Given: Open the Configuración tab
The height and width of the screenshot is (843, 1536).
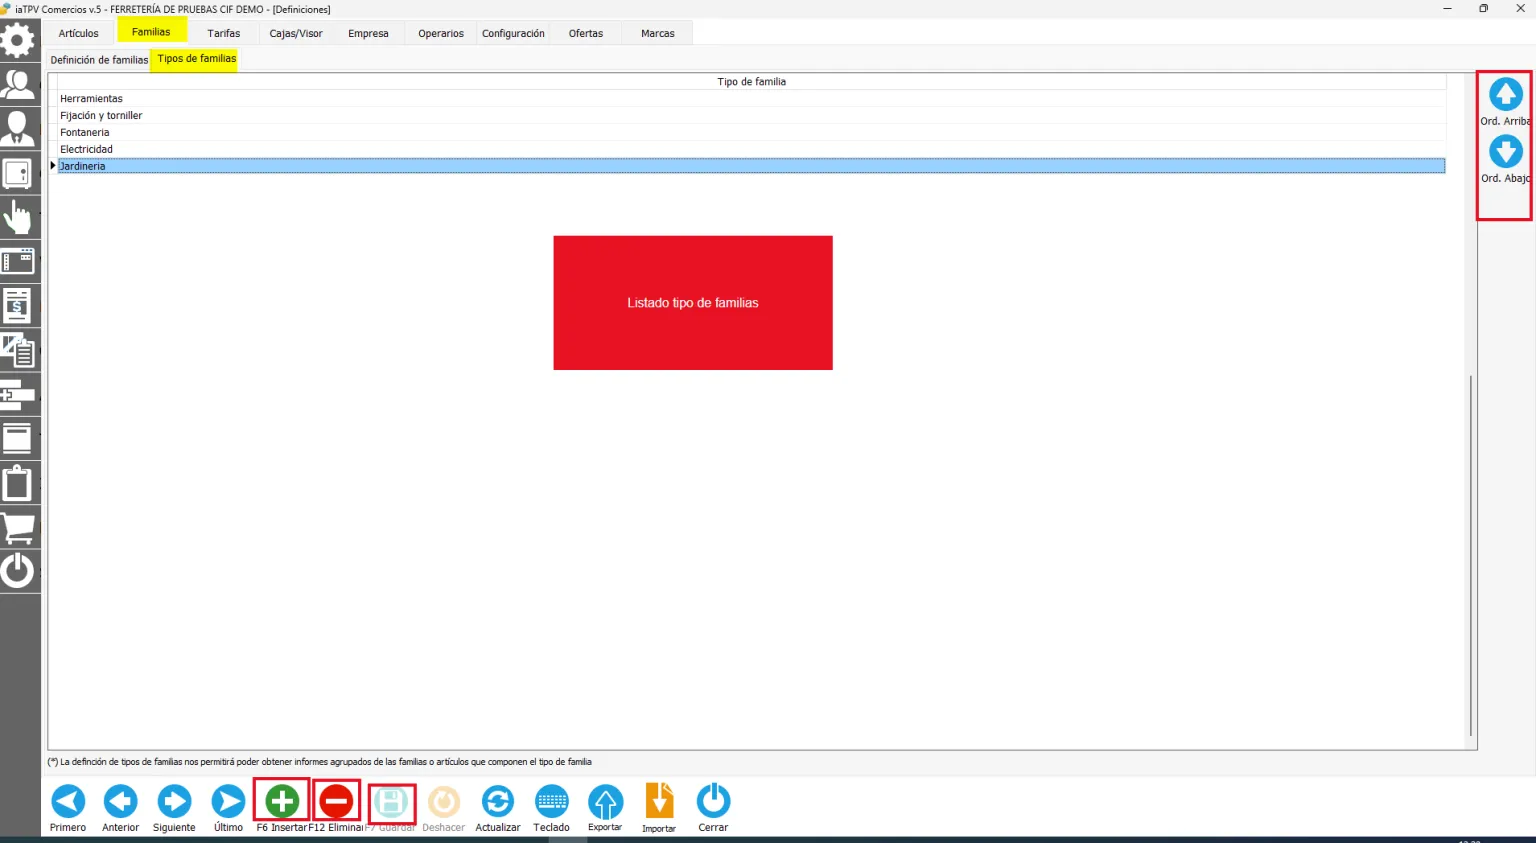Looking at the screenshot, I should pyautogui.click(x=513, y=33).
